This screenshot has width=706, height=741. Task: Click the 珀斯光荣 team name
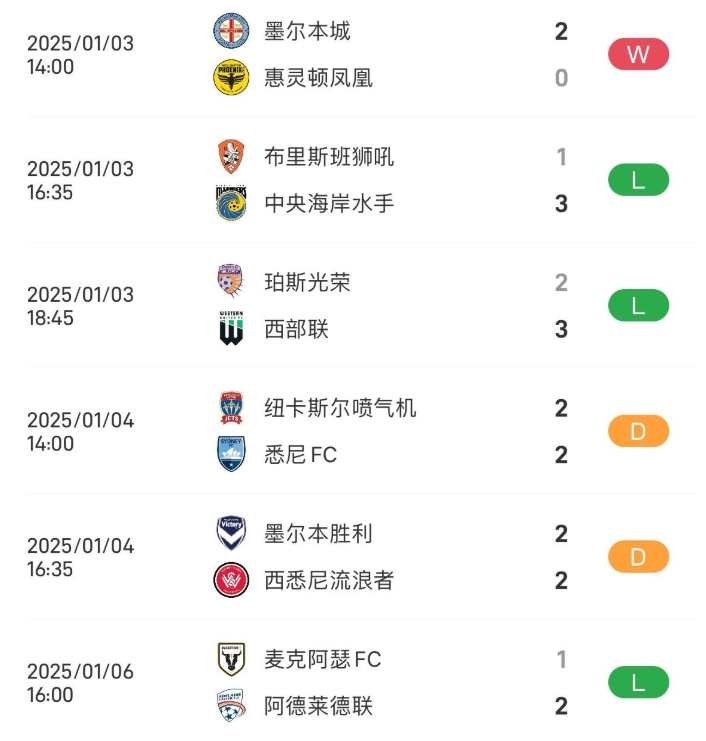click(307, 282)
